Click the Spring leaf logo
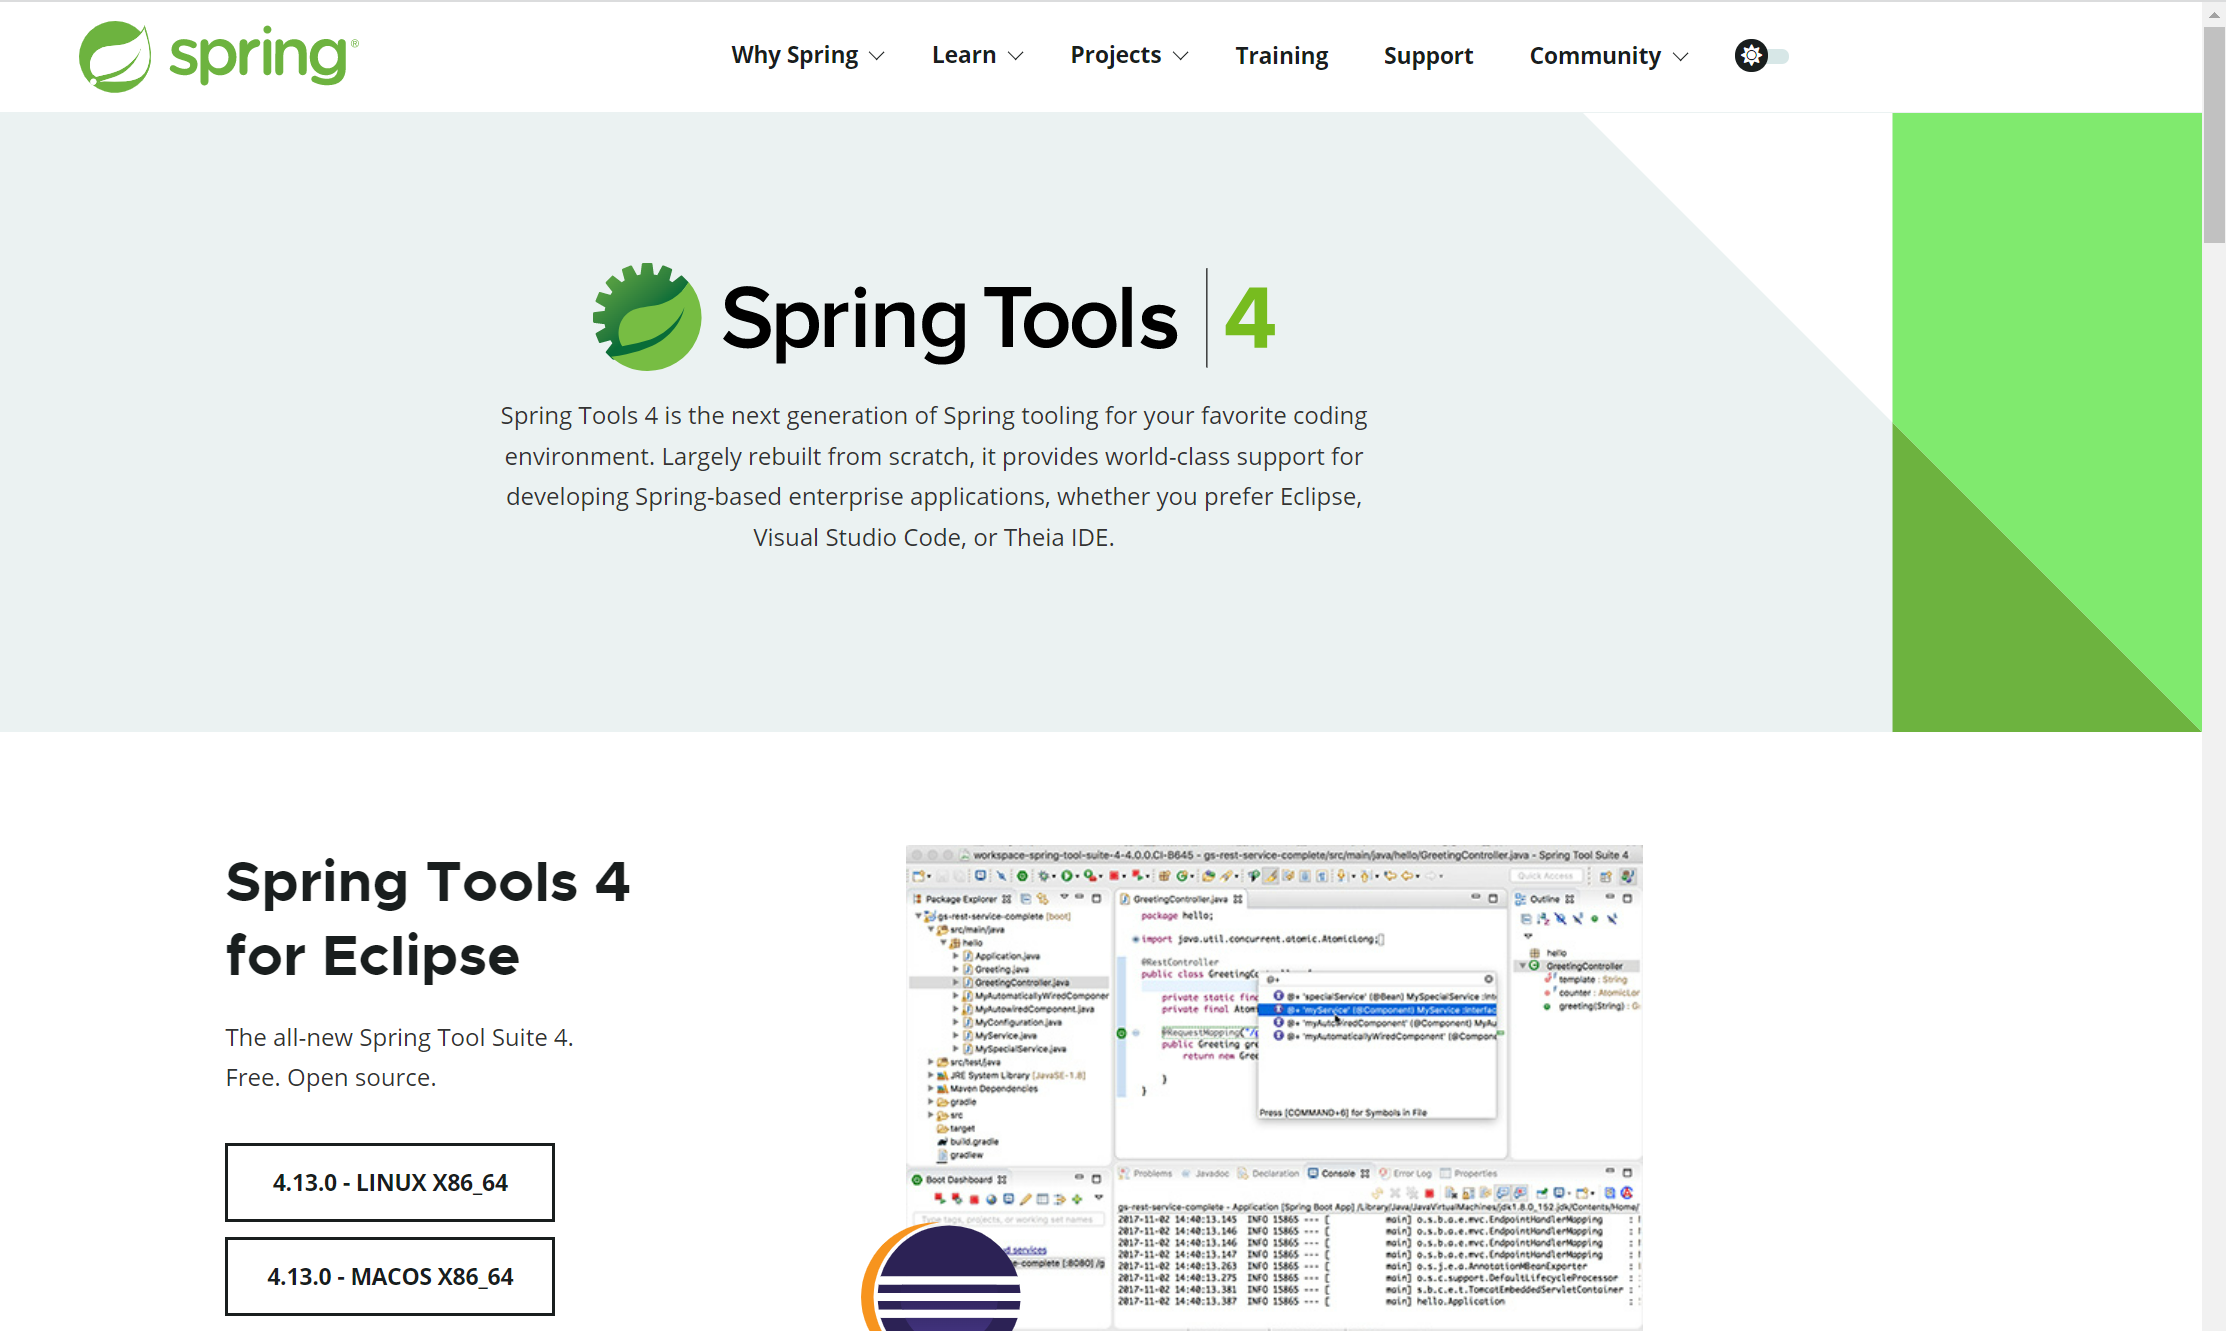The height and width of the screenshot is (1331, 2226). pos(115,57)
